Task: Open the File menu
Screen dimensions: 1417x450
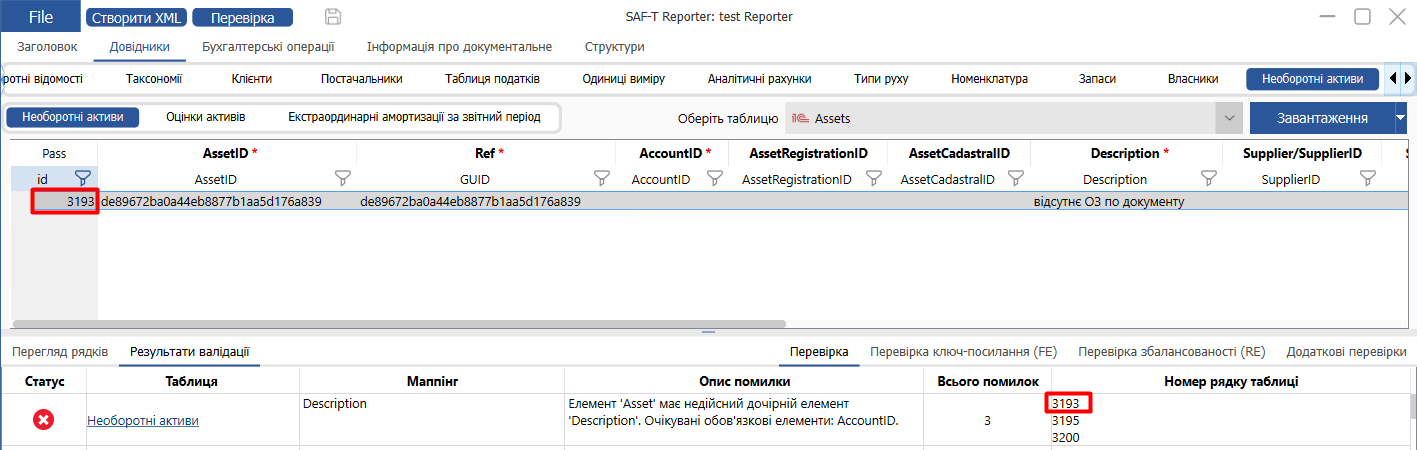Action: tap(41, 17)
